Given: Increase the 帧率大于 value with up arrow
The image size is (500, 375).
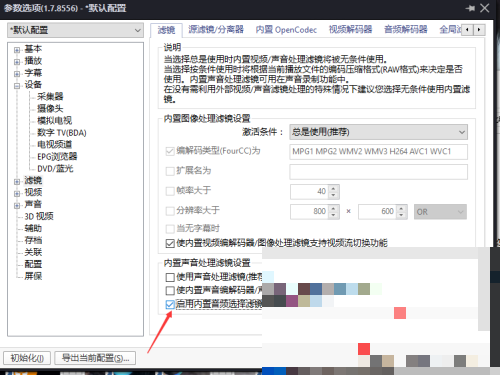Looking at the screenshot, I should coord(333,188).
